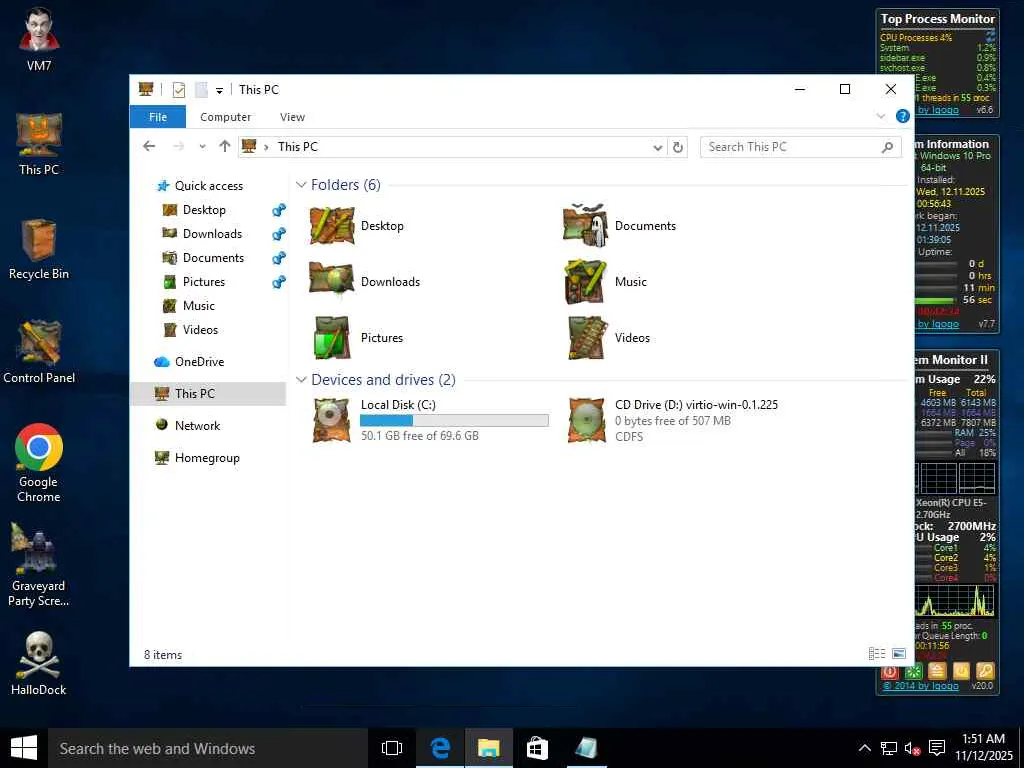Image resolution: width=1024 pixels, height=768 pixels.
Task: Select This PC in navigation pane
Action: pos(208,393)
